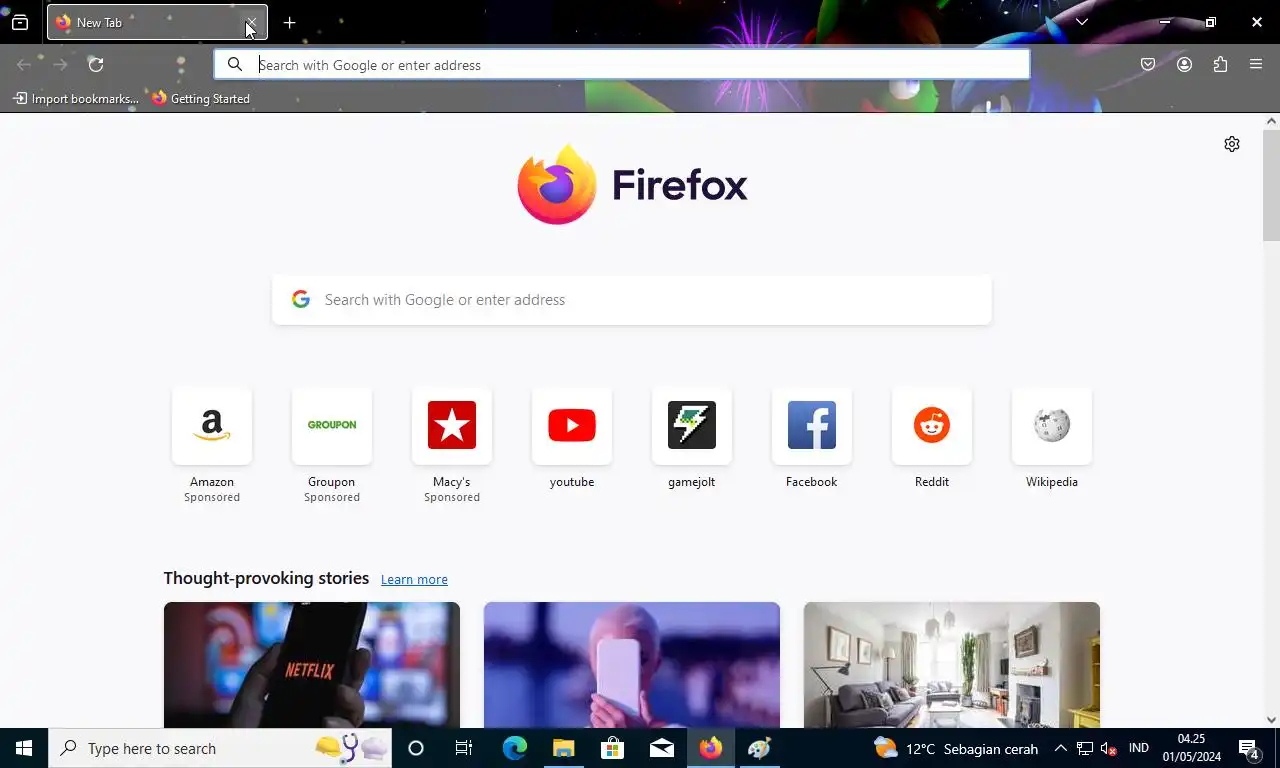Image resolution: width=1280 pixels, height=768 pixels.
Task: Open Save to Pocket button
Action: click(1148, 64)
